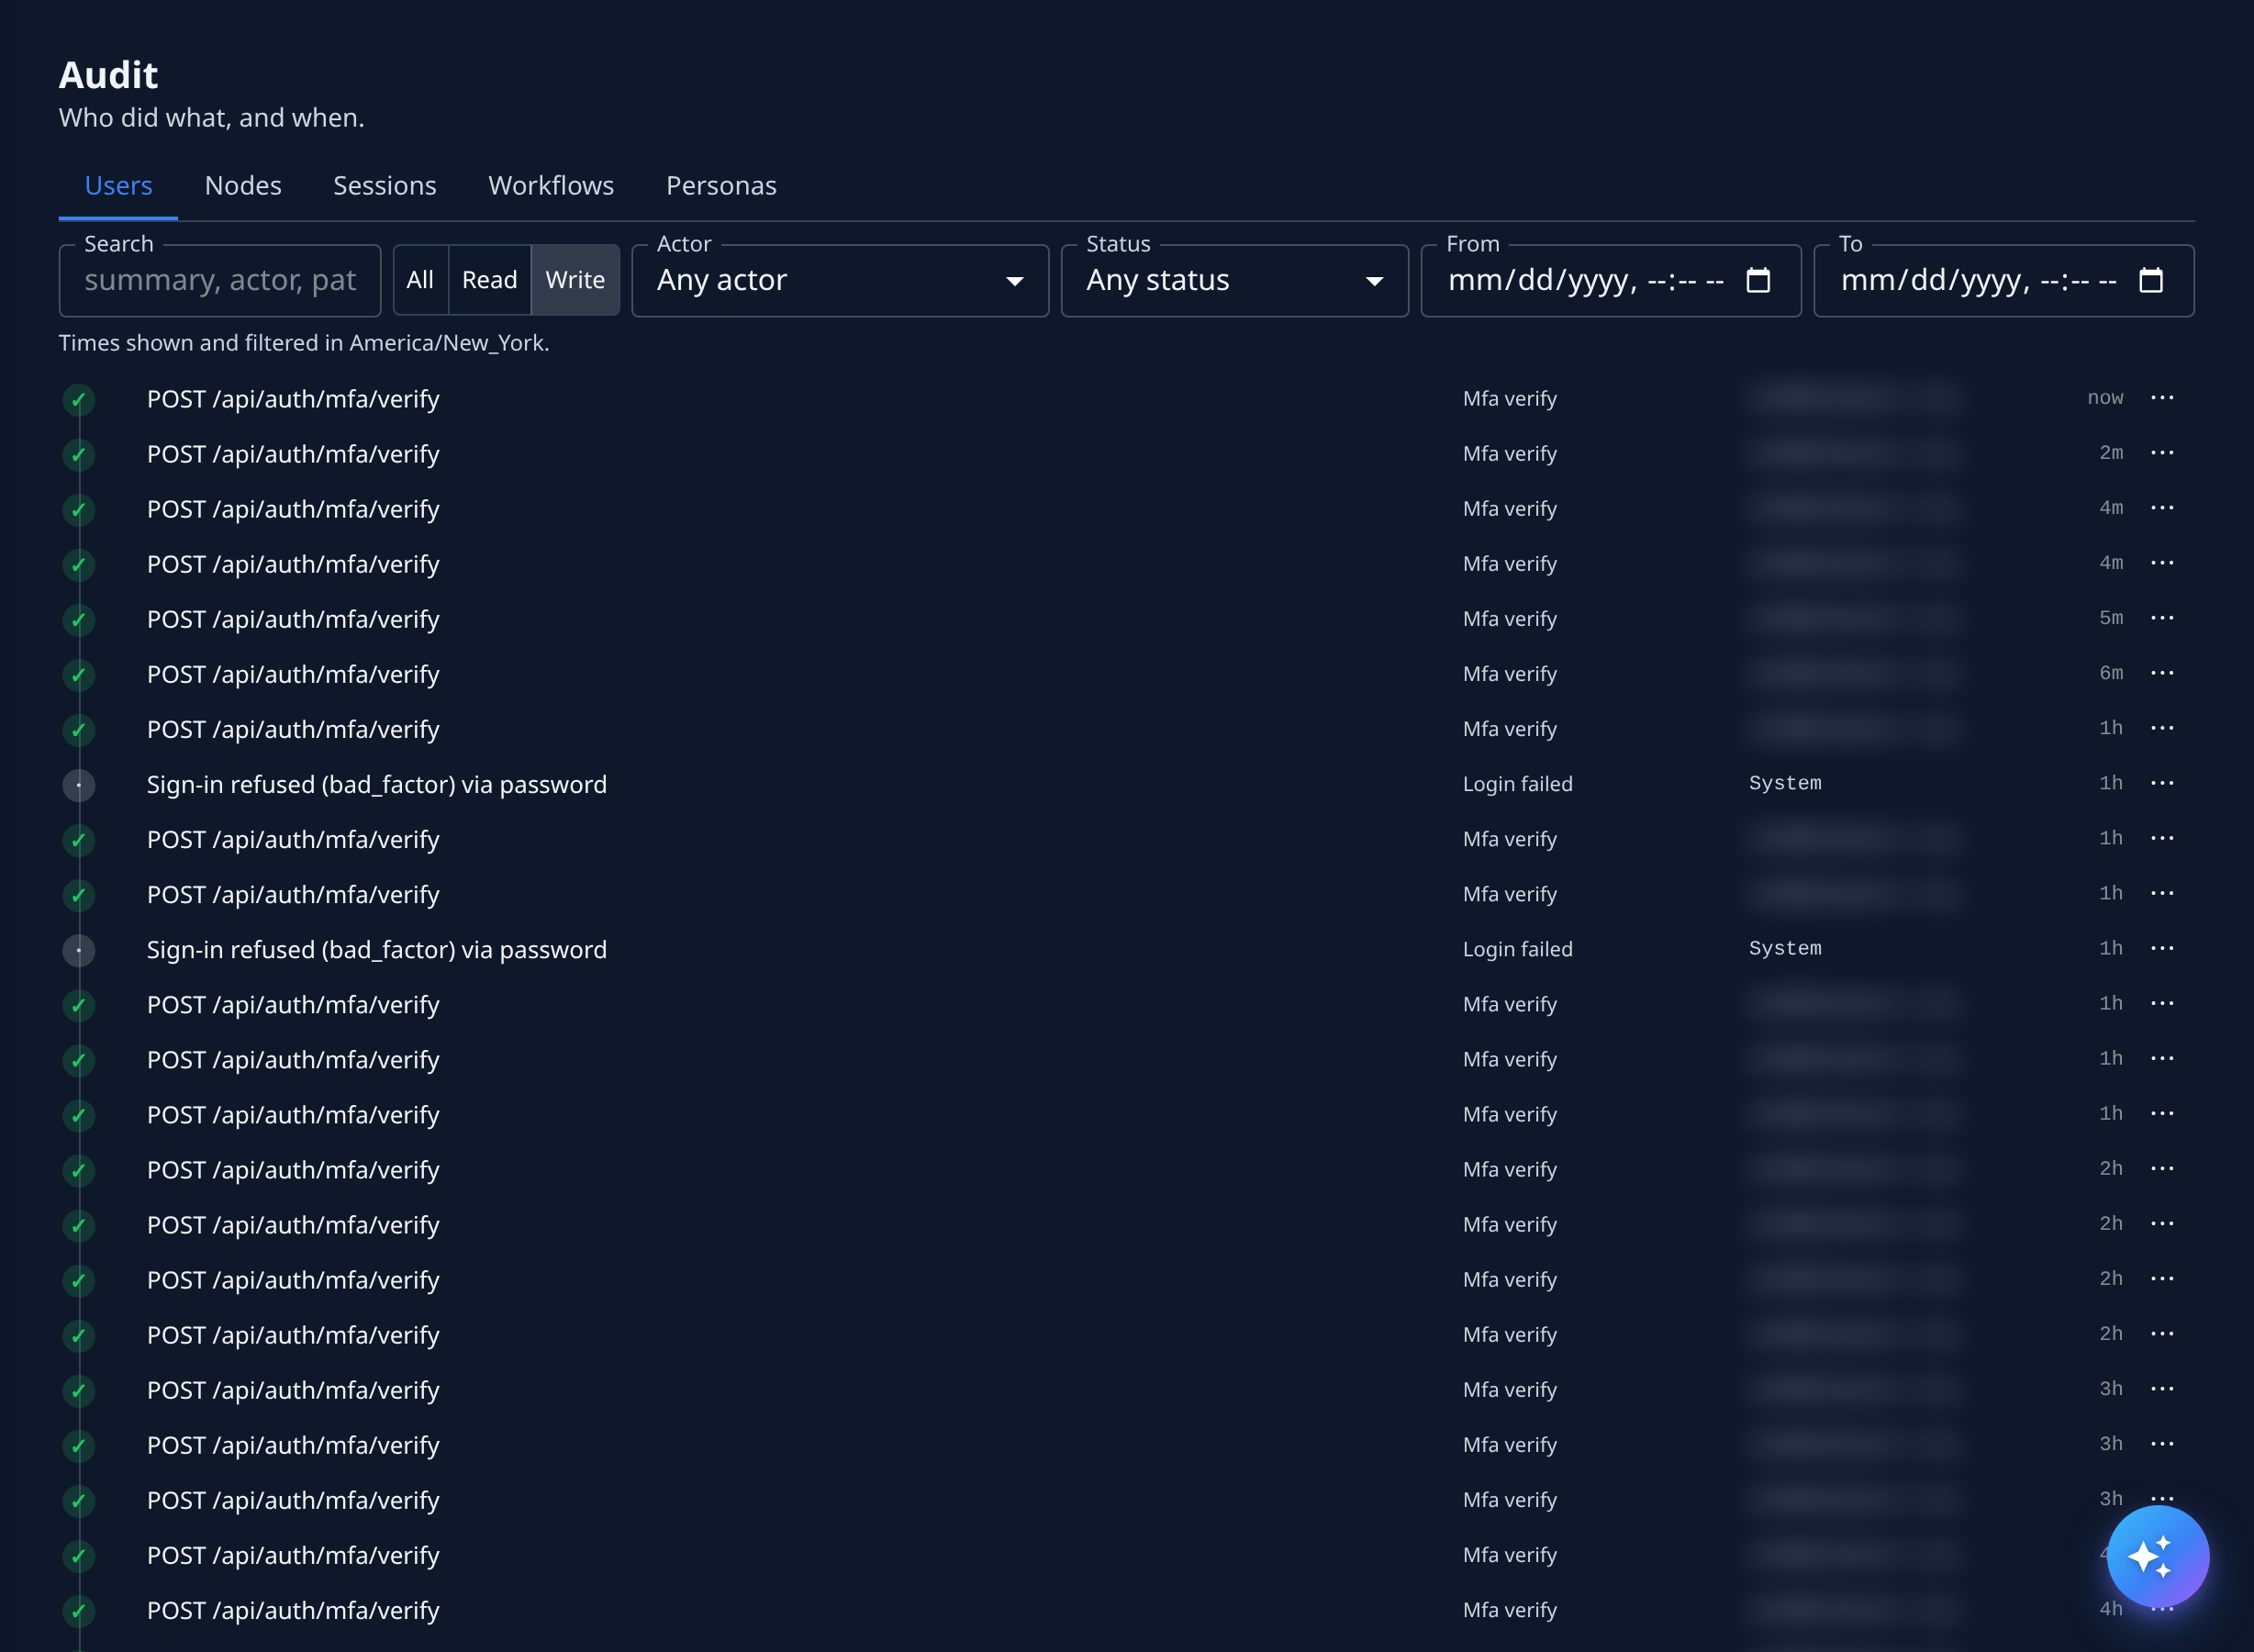Open more options for the 'now' entry

click(2162, 398)
